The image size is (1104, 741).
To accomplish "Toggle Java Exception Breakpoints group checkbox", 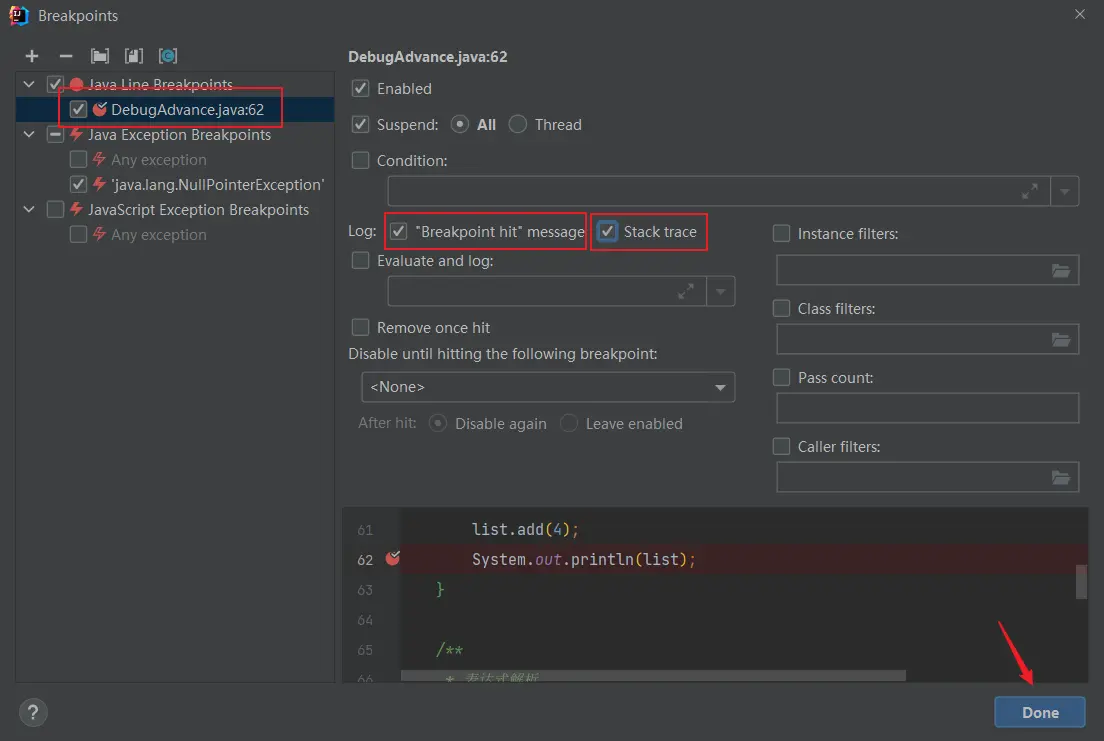I will coord(55,135).
